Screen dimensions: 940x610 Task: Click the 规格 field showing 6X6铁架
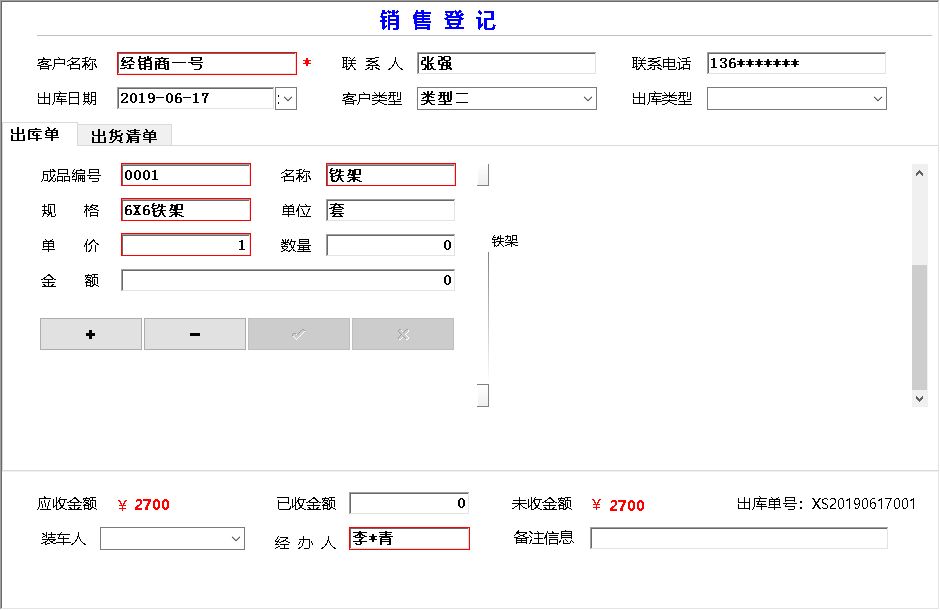click(186, 210)
